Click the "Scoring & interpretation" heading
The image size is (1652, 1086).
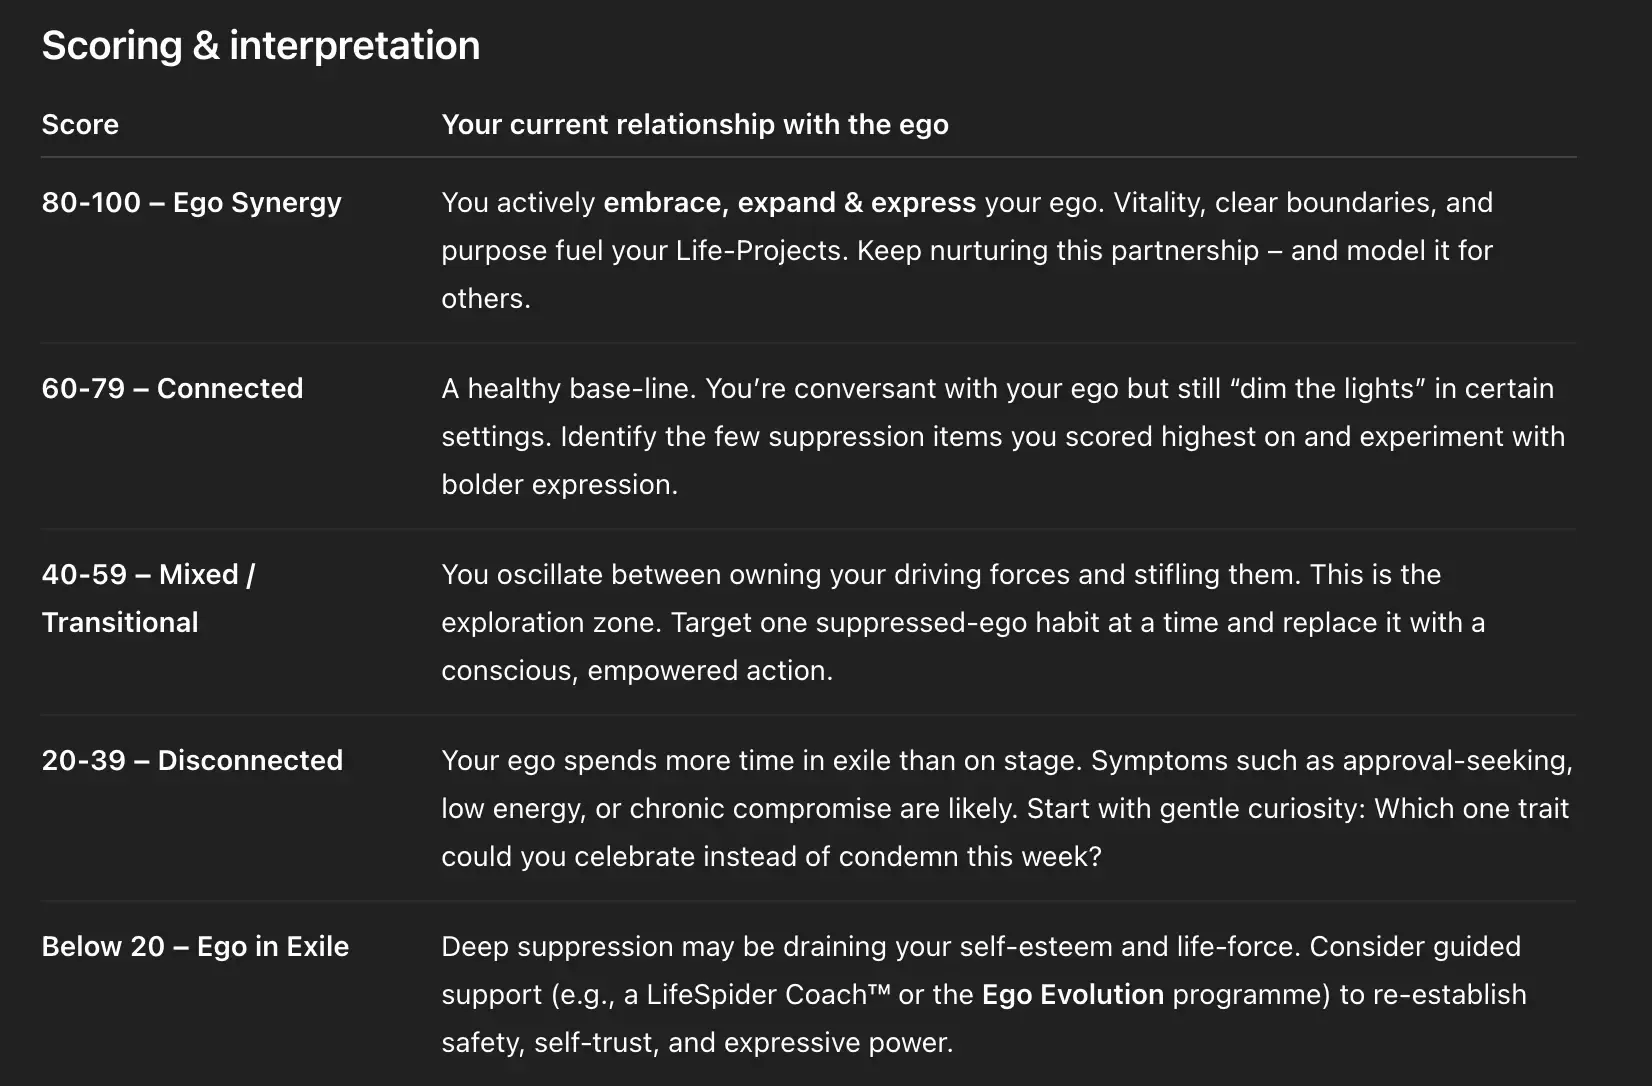coord(260,46)
